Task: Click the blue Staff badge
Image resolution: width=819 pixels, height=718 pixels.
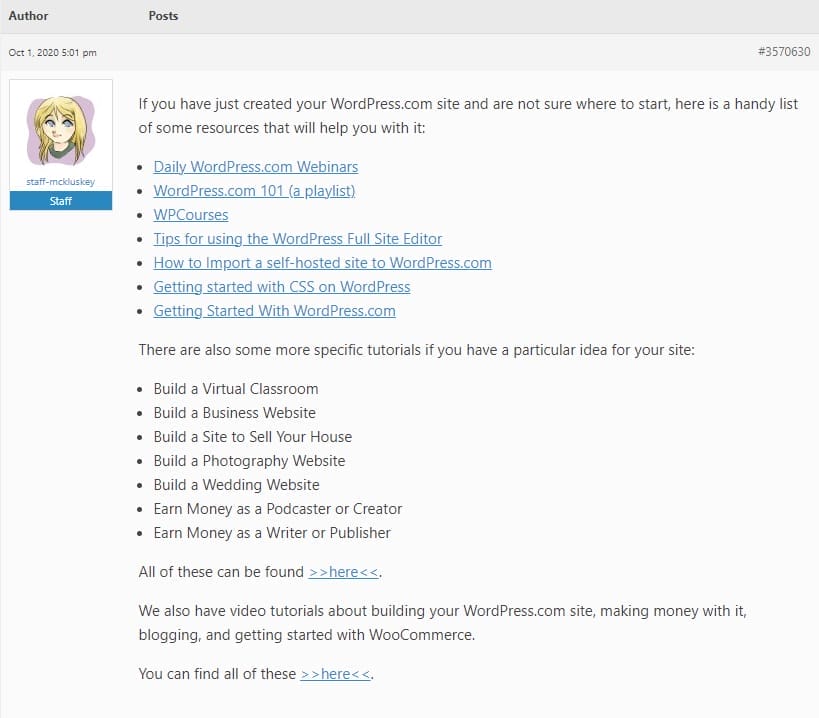Action: tap(61, 201)
